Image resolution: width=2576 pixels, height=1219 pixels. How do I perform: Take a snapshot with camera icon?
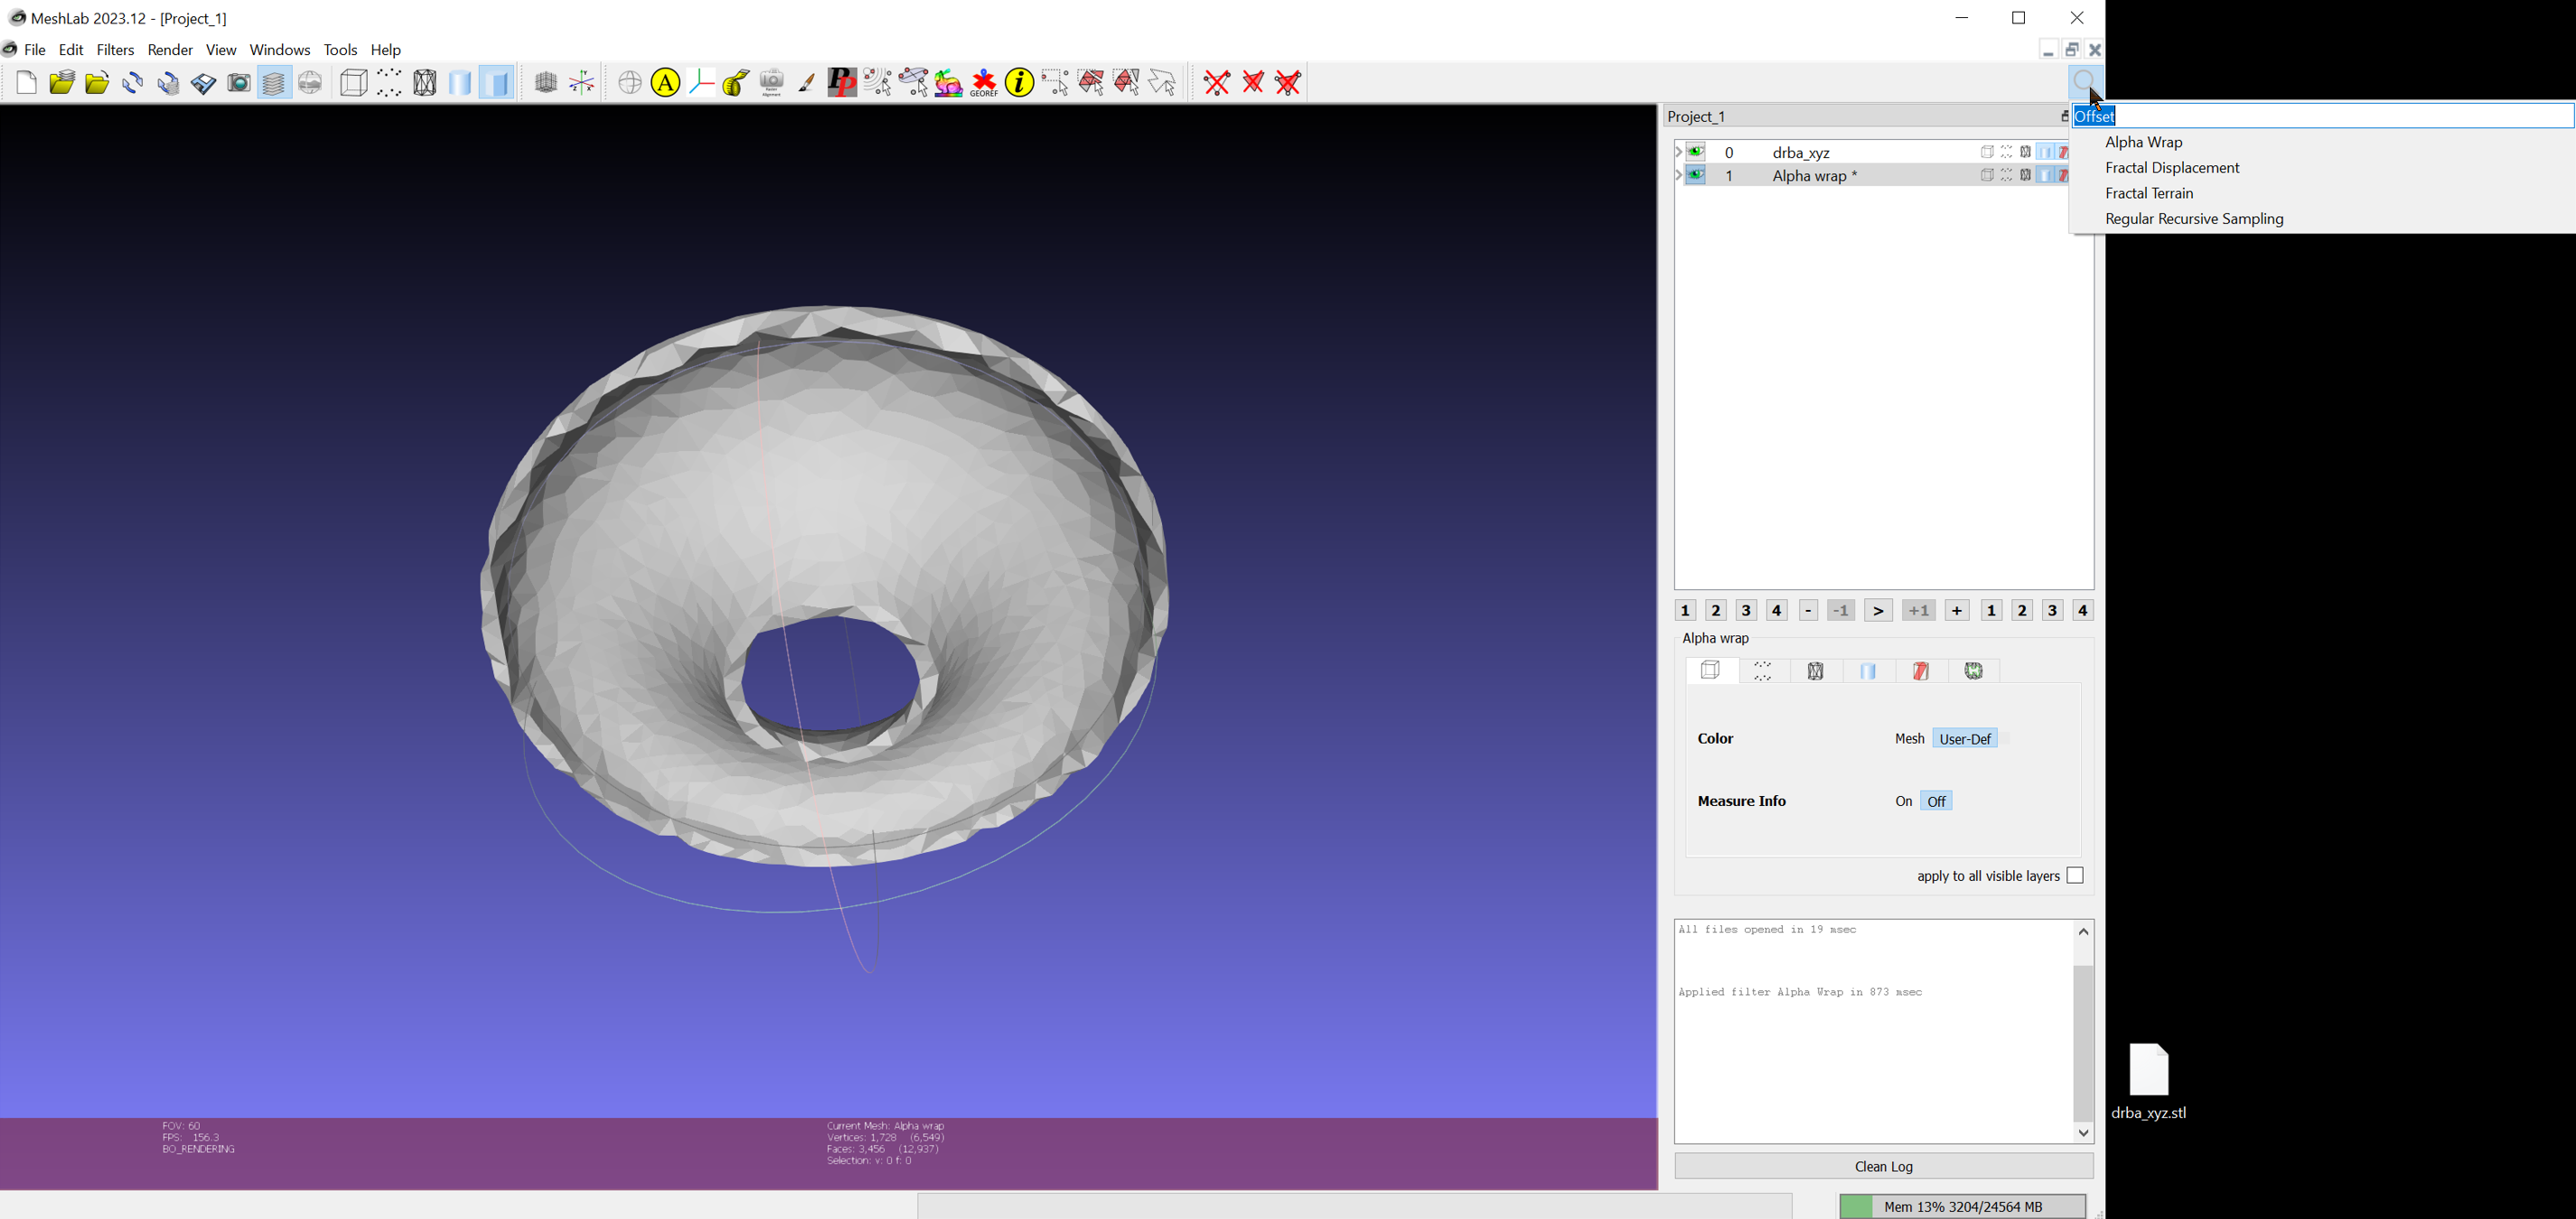coord(239,83)
